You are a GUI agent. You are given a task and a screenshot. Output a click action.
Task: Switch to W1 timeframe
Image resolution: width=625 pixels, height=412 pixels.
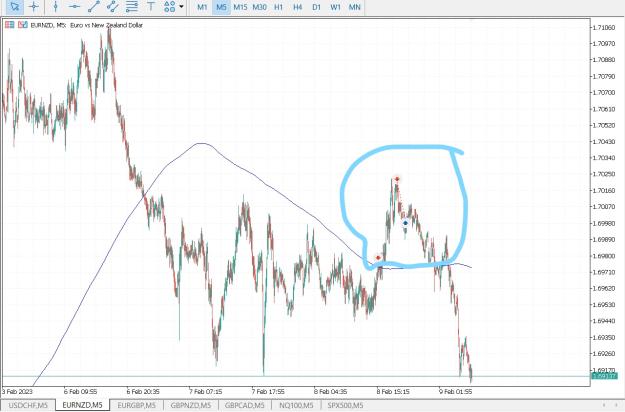336,7
